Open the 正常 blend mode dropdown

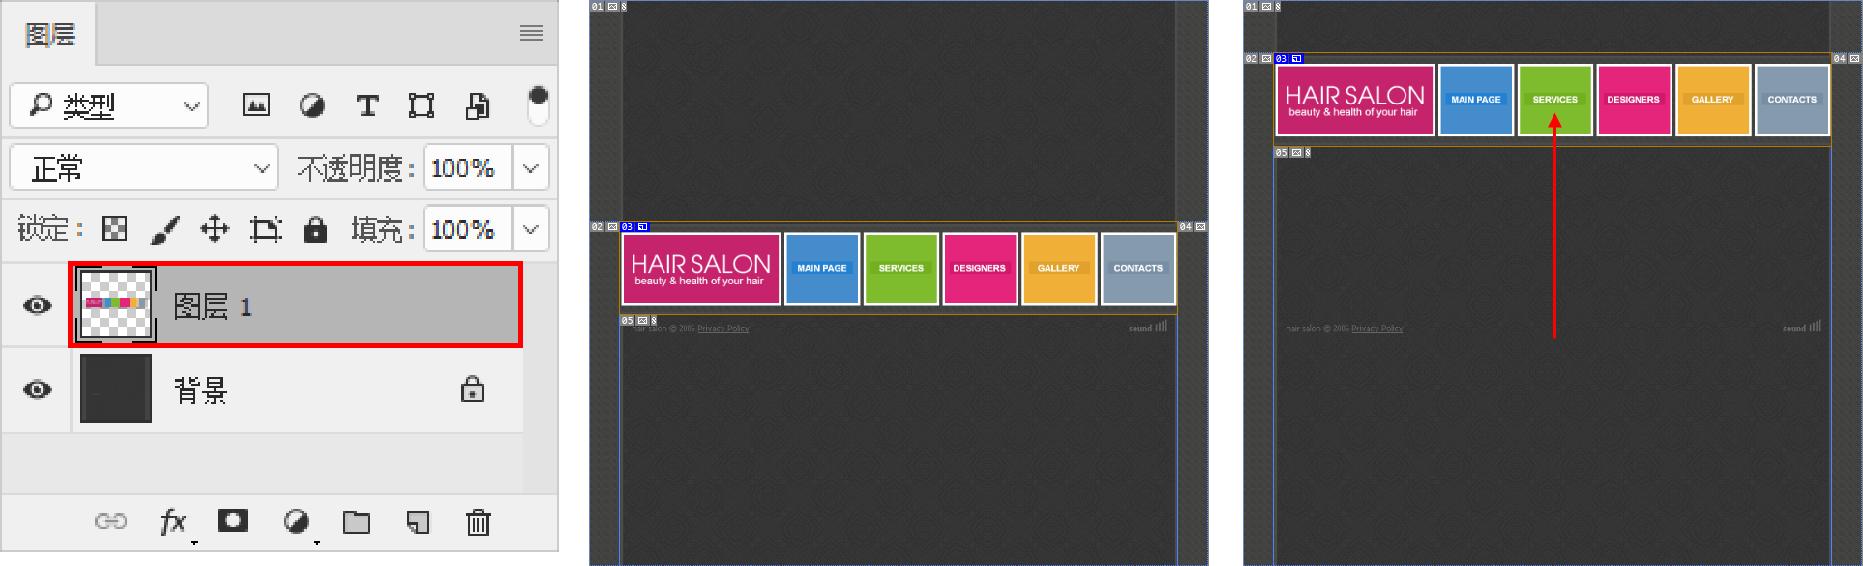pos(143,168)
